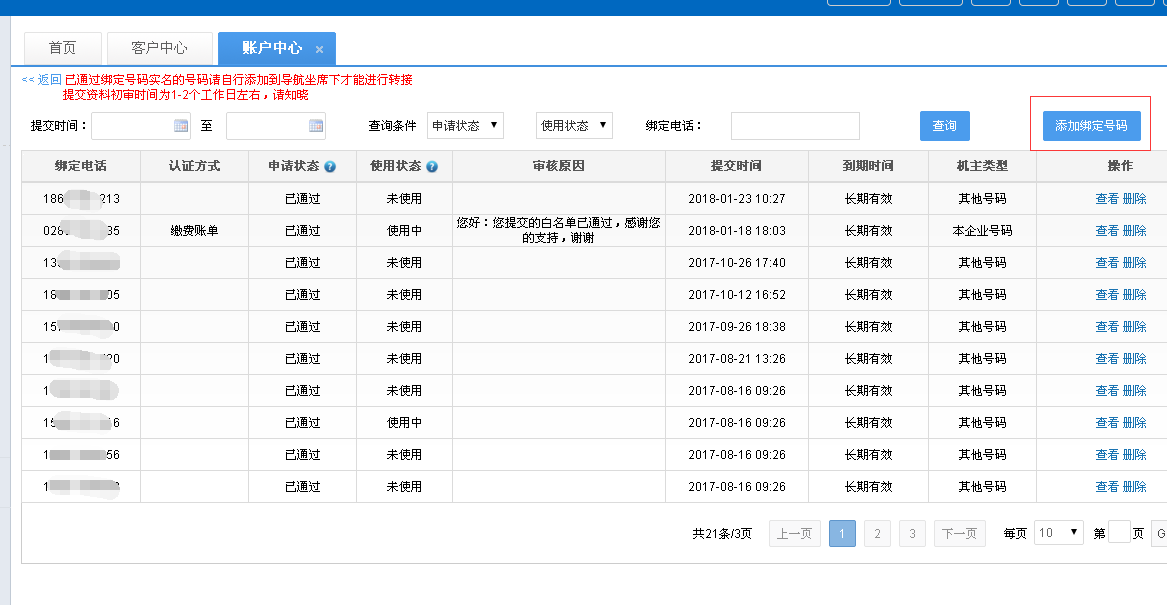Click the 查询 search button
This screenshot has height=605, width=1167.
point(944,126)
